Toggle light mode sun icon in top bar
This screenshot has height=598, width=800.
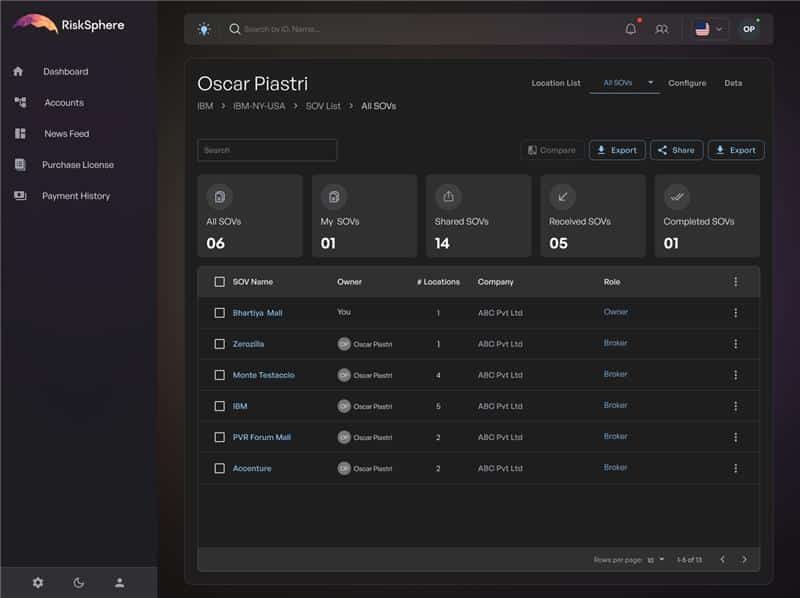tap(204, 29)
